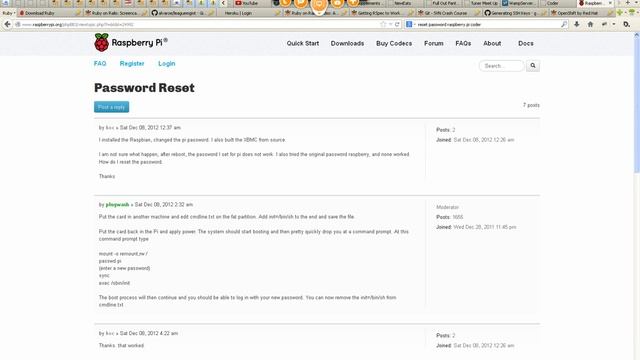The width and height of the screenshot is (640, 360).
Task: Click the Password Reset topic title
Action: [x=144, y=87]
